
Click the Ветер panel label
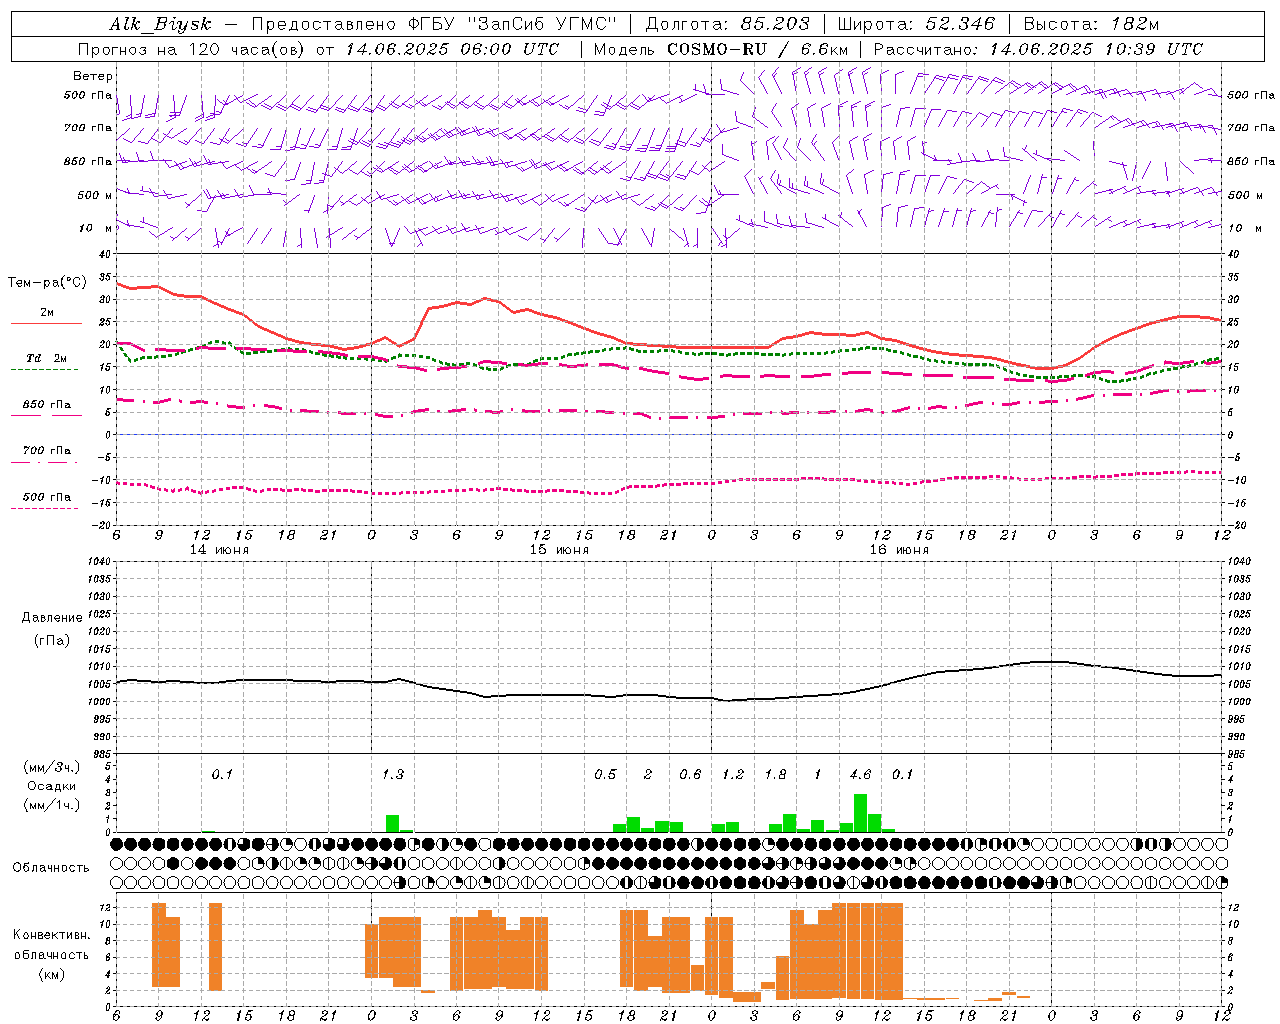(x=93, y=76)
